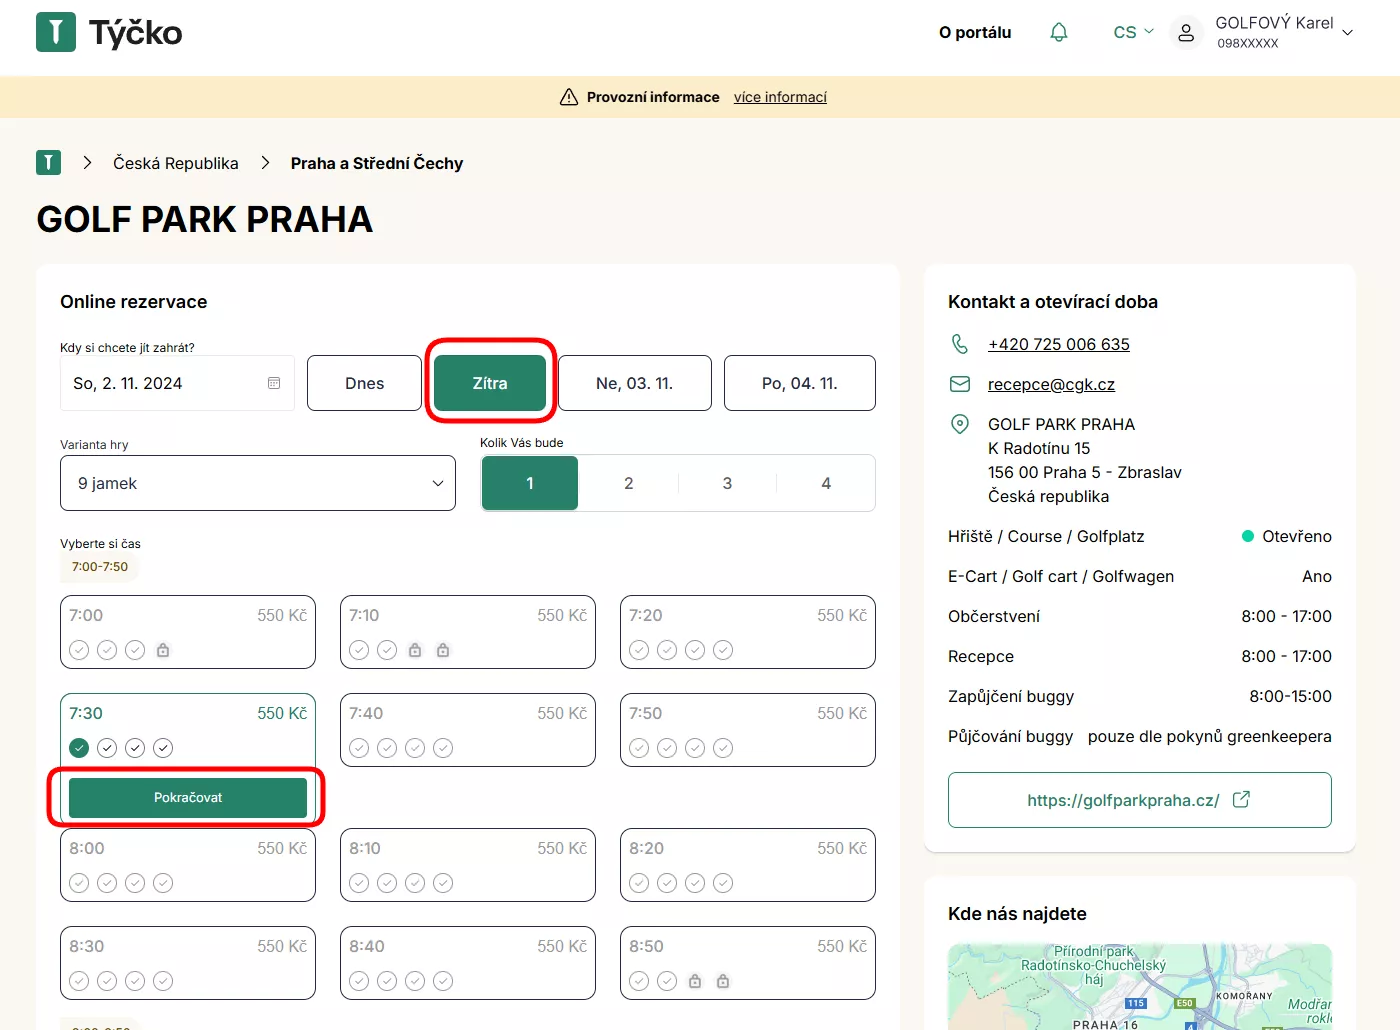Select the third spot in 8:40 slot
Viewport: 1400px width, 1030px height.
(x=415, y=981)
